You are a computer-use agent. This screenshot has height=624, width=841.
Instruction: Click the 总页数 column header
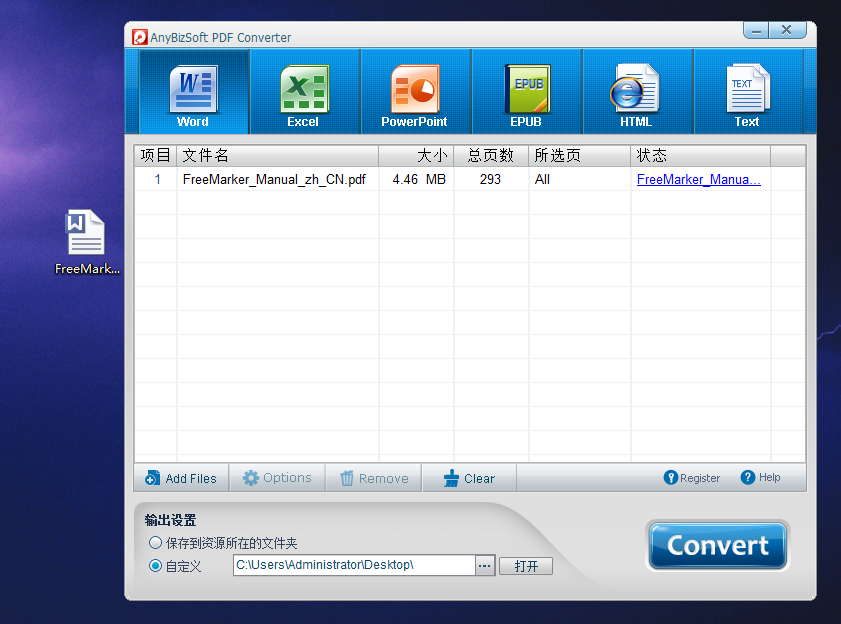point(491,156)
